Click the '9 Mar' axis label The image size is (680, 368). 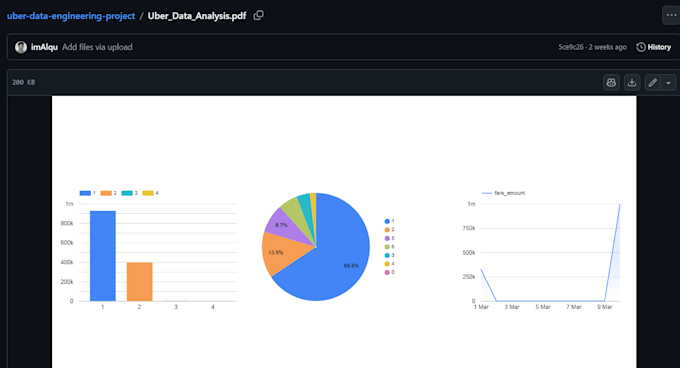(x=605, y=307)
